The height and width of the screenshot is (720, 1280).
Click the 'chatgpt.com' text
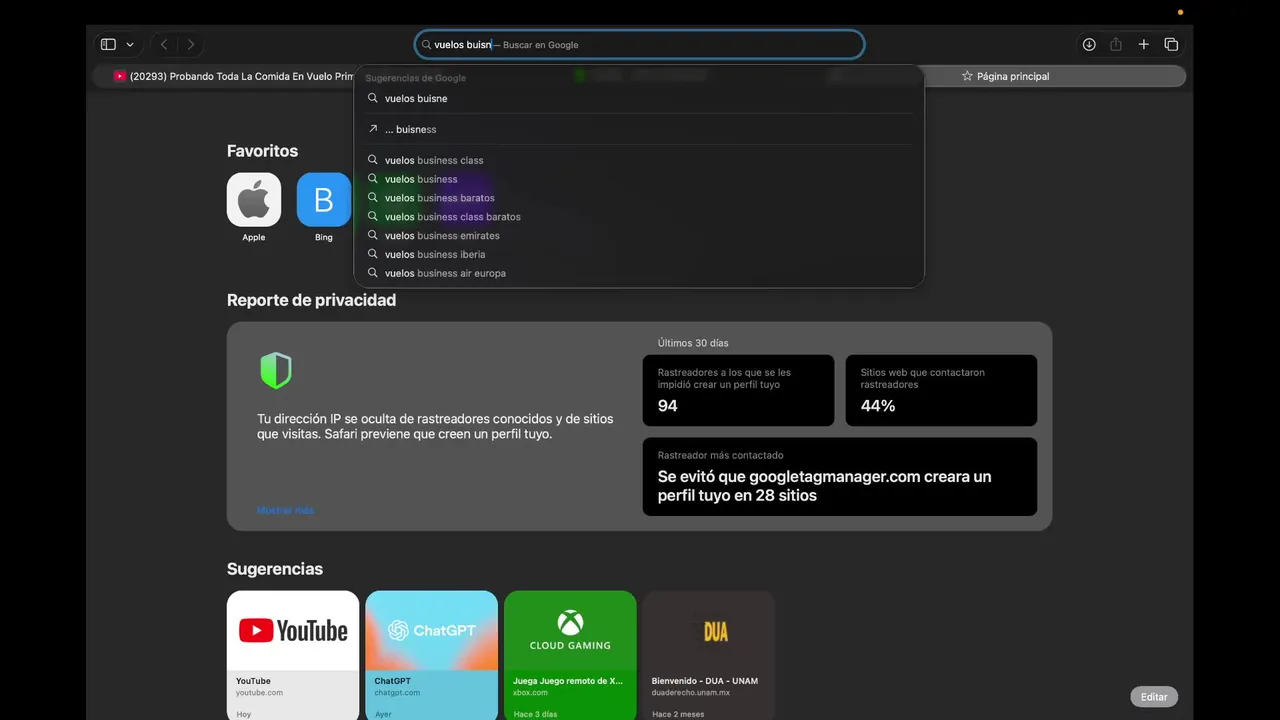(397, 693)
